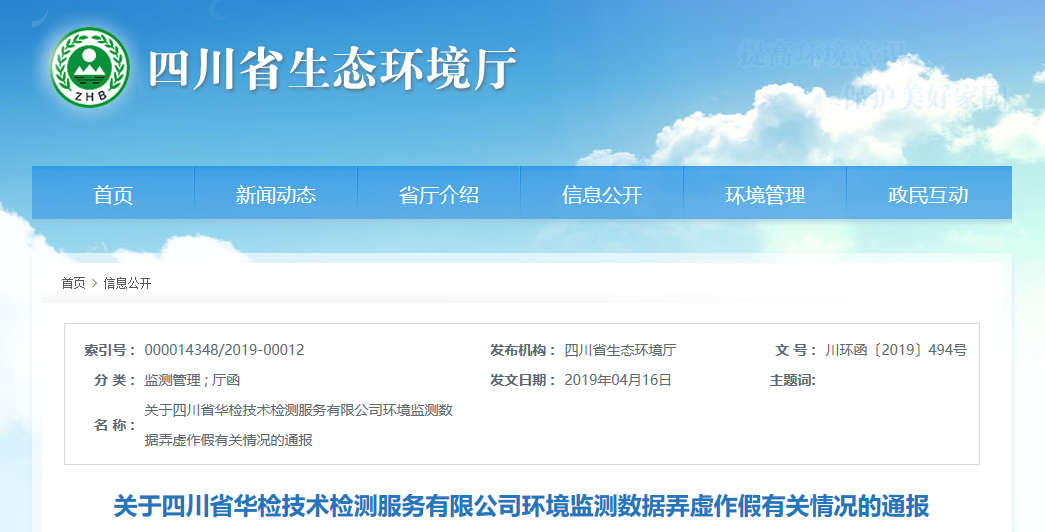Click the 文号 field label
The height and width of the screenshot is (532, 1045).
point(795,350)
